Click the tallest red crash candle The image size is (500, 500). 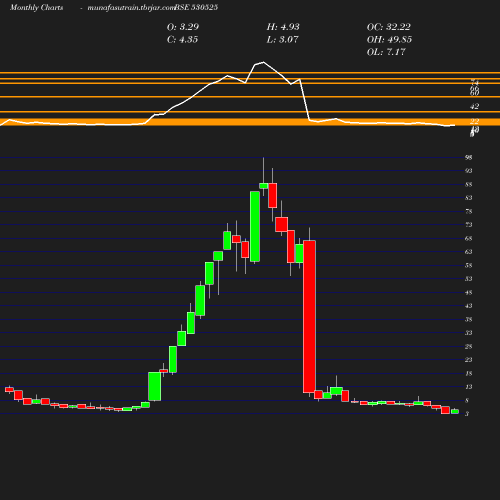coord(309,316)
